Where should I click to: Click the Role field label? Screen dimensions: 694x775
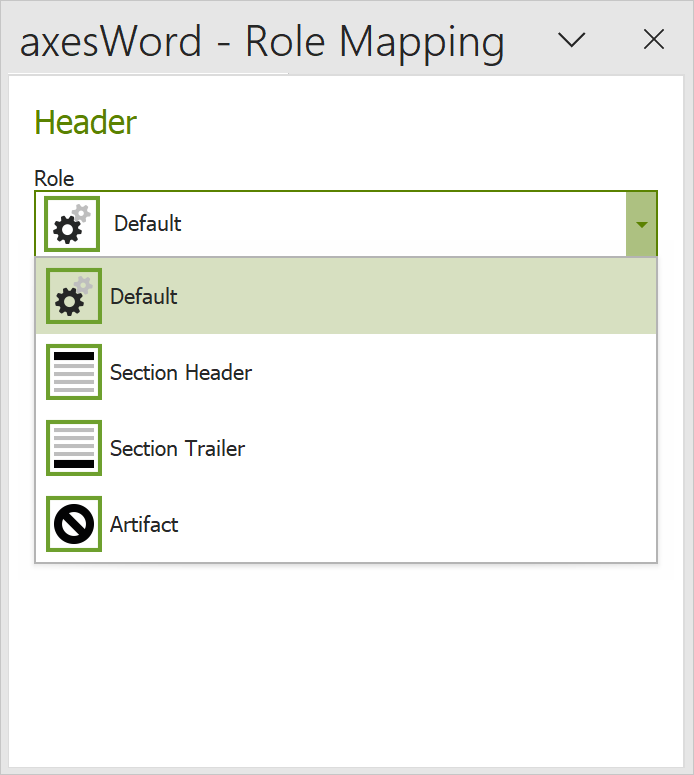coord(54,178)
